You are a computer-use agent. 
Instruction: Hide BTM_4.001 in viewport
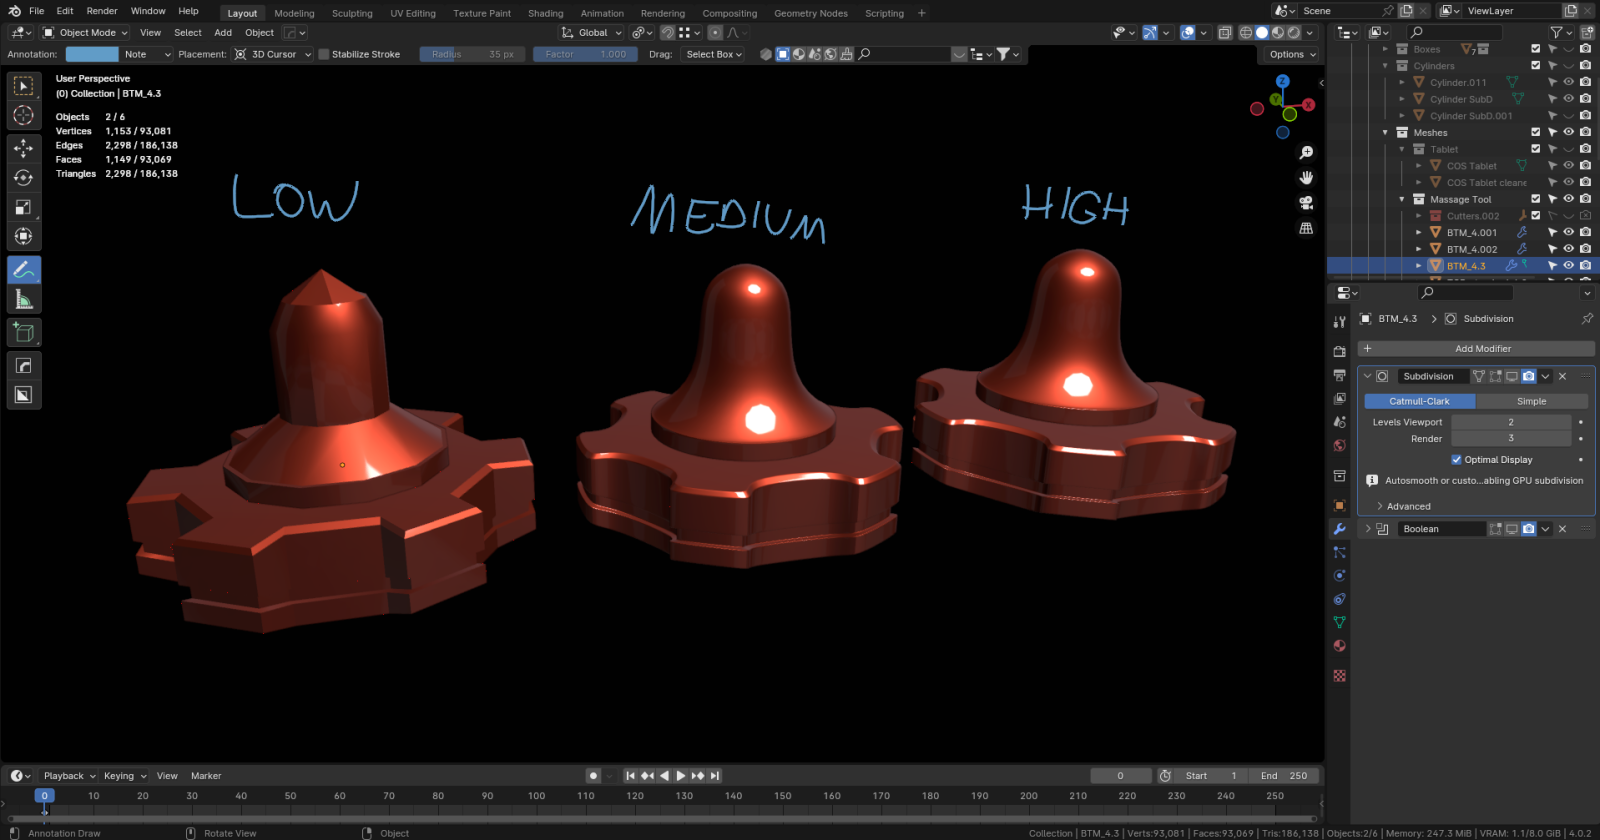point(1569,233)
